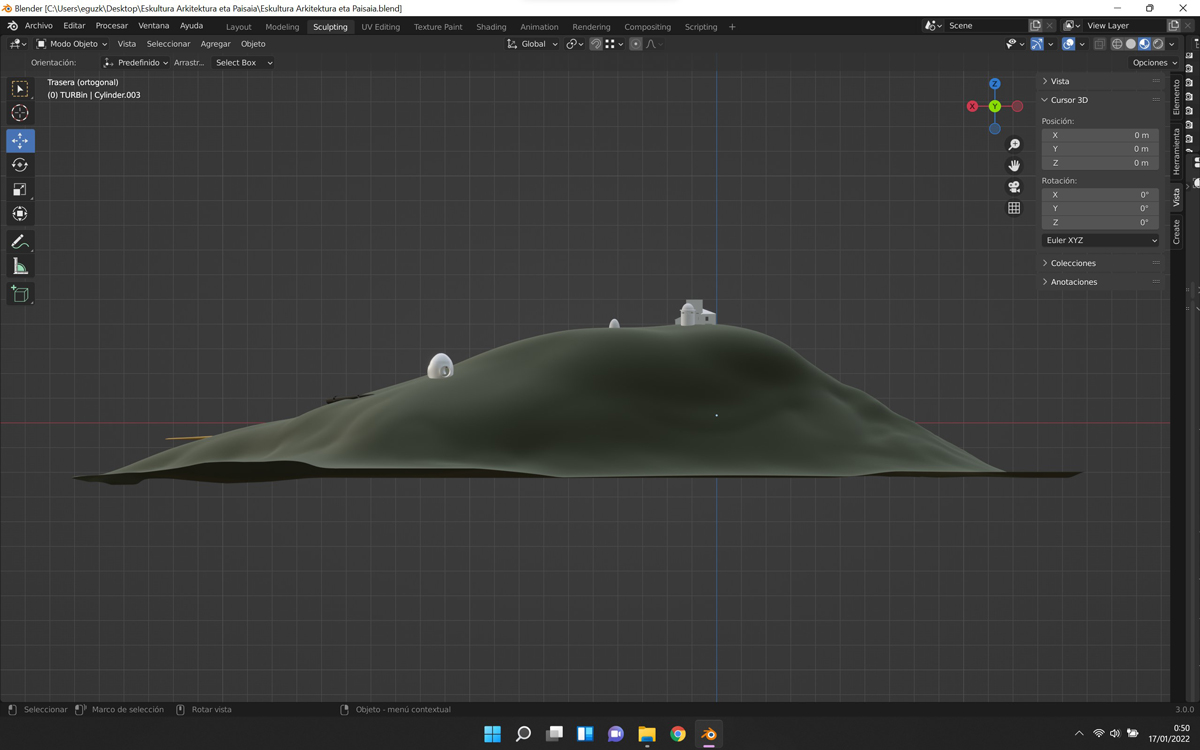Toggle proportional editing in header
This screenshot has height=750, width=1200.
tap(636, 44)
